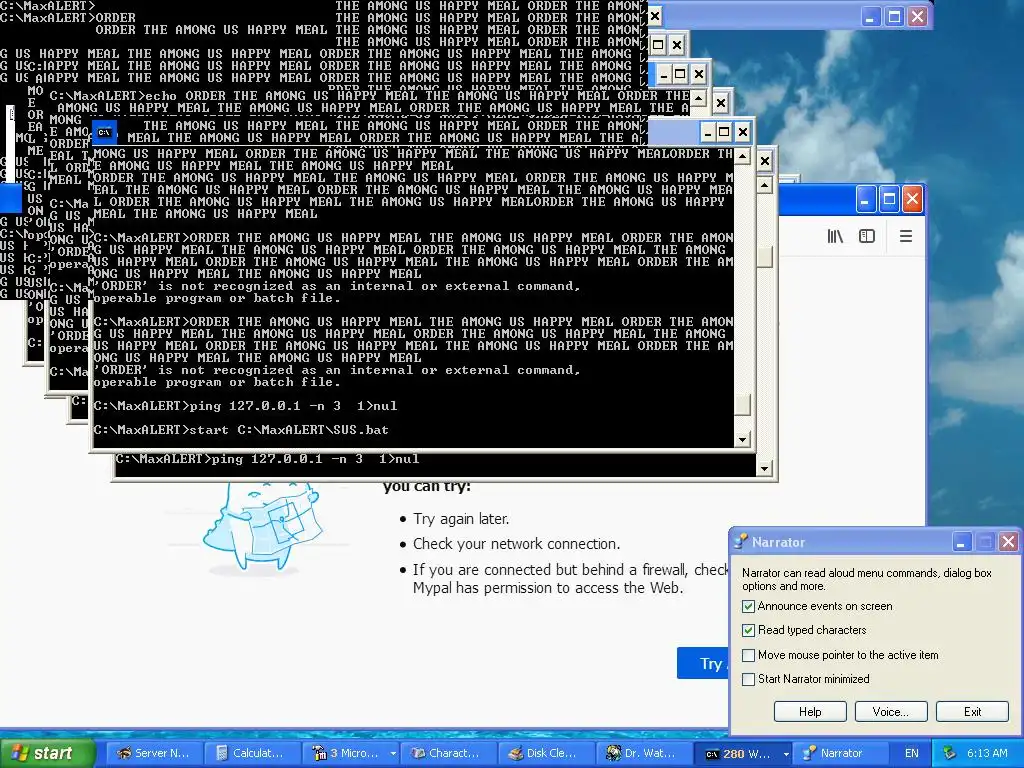Expand the 3 Micro... taskbar group arrow
Image resolution: width=1024 pixels, height=768 pixels.
pos(392,753)
